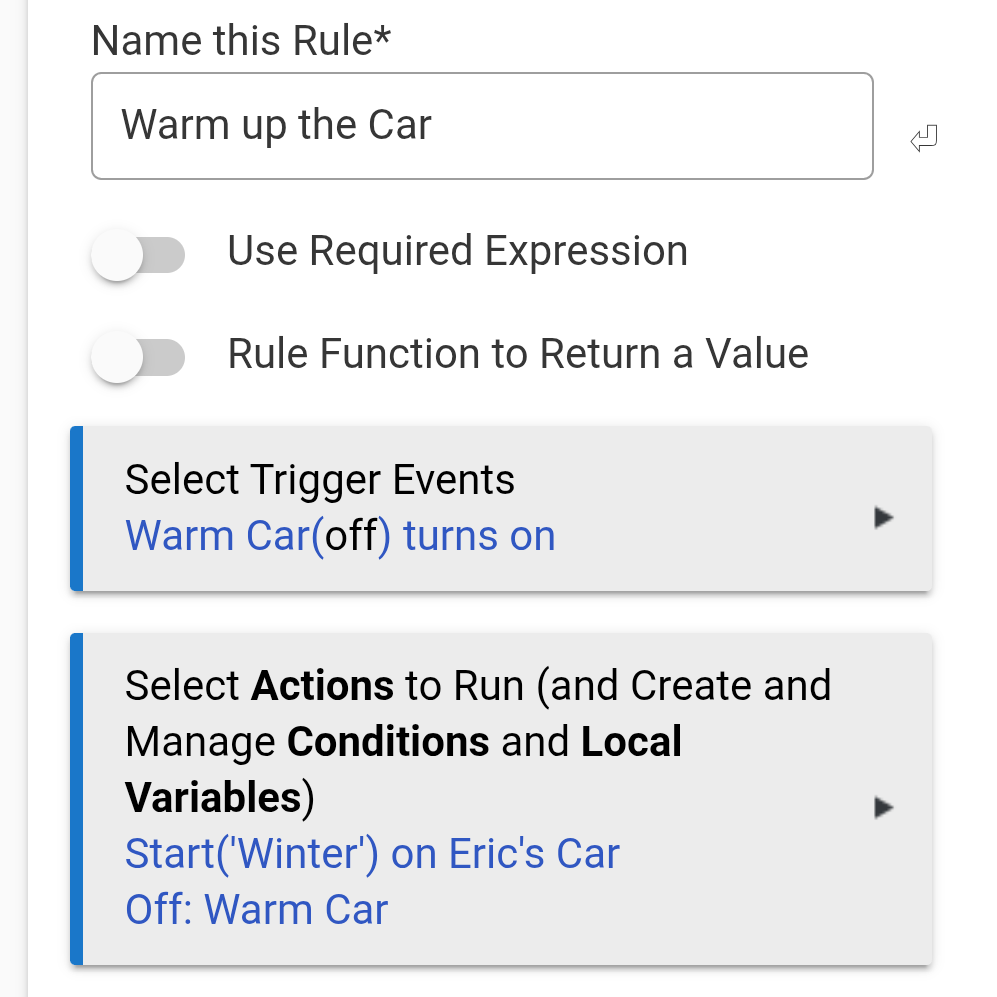Screen dimensions: 997x997
Task: Click the 'Off: Warm Car' action line
Action: click(256, 910)
